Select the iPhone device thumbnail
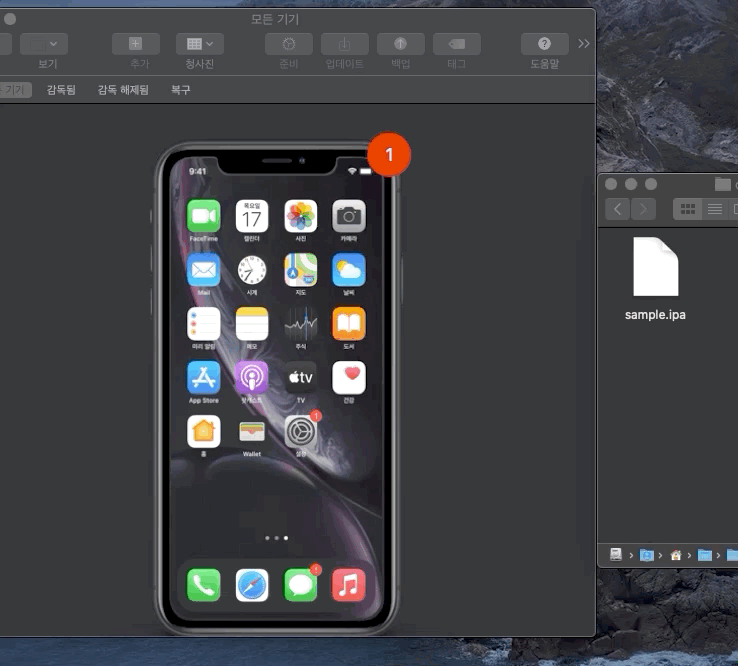This screenshot has width=738, height=666. 276,388
